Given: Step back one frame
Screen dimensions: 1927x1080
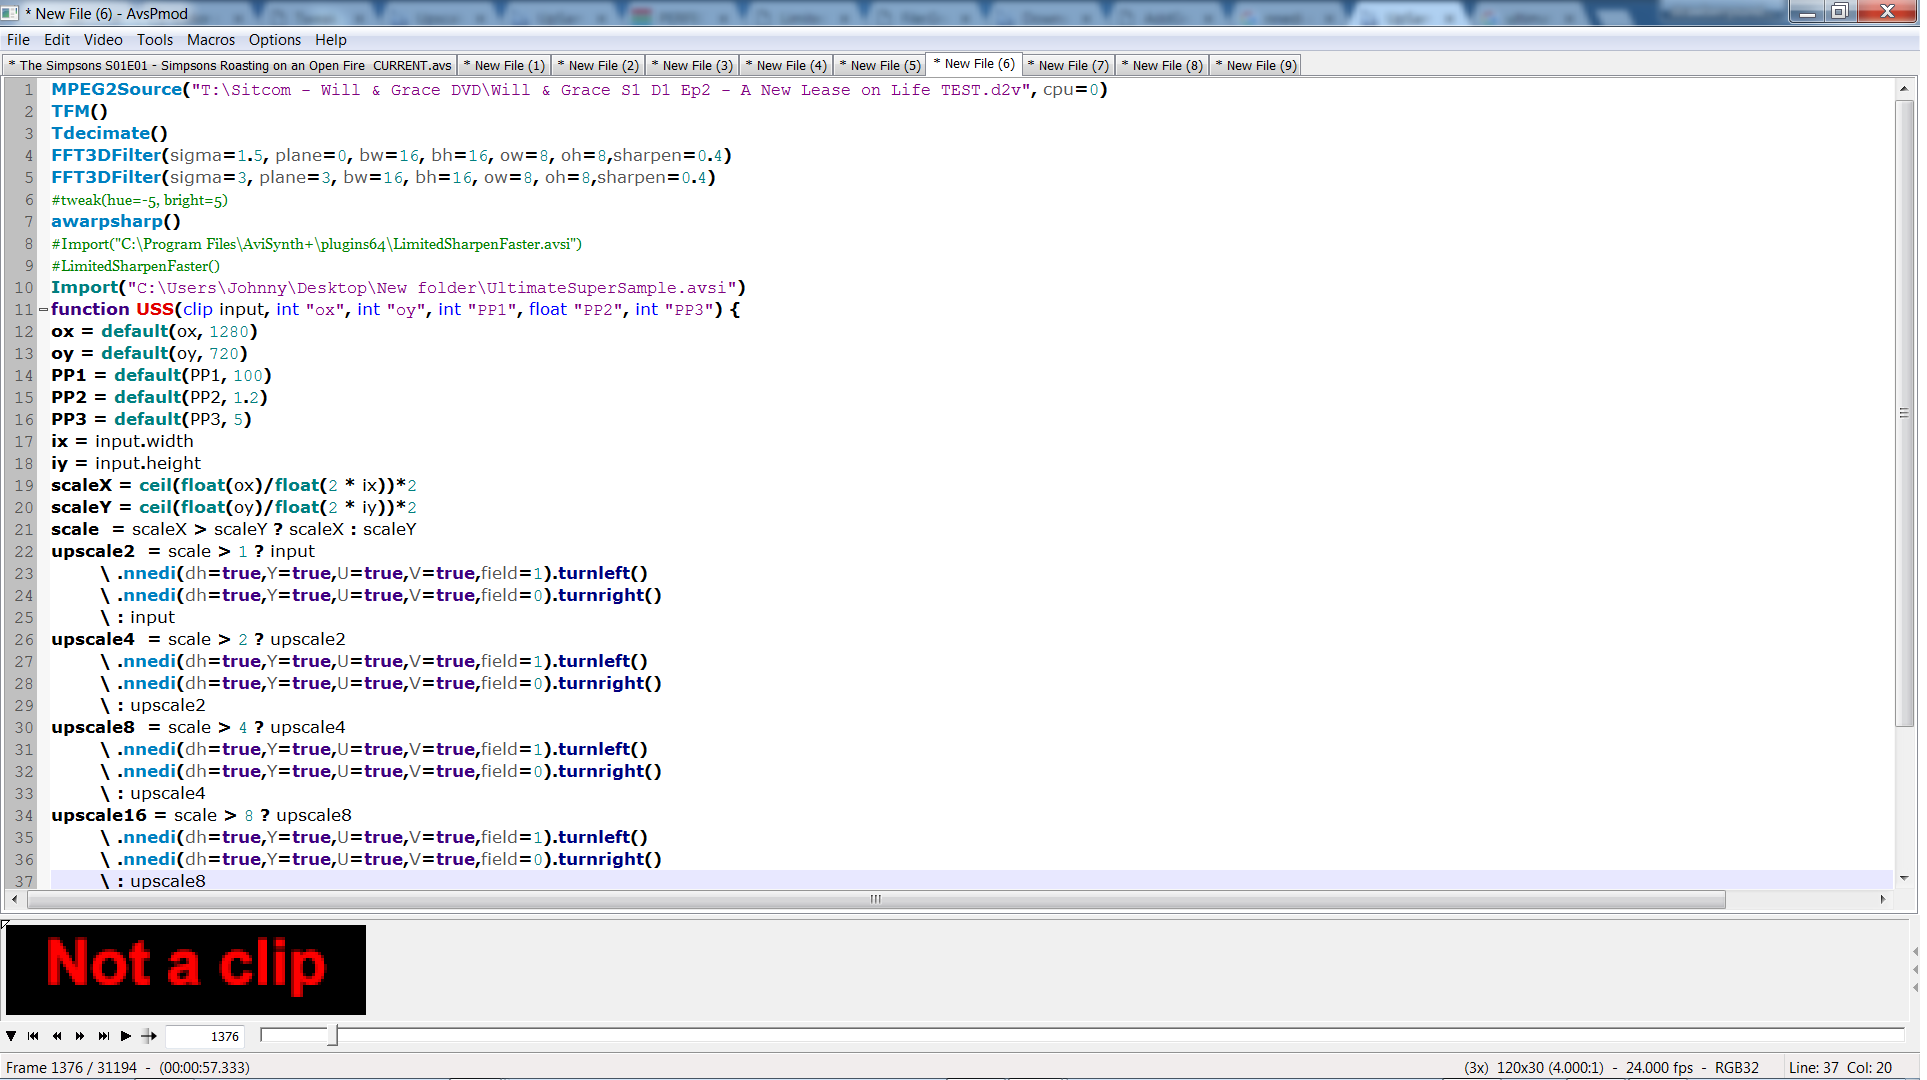Looking at the screenshot, I should (x=57, y=1036).
